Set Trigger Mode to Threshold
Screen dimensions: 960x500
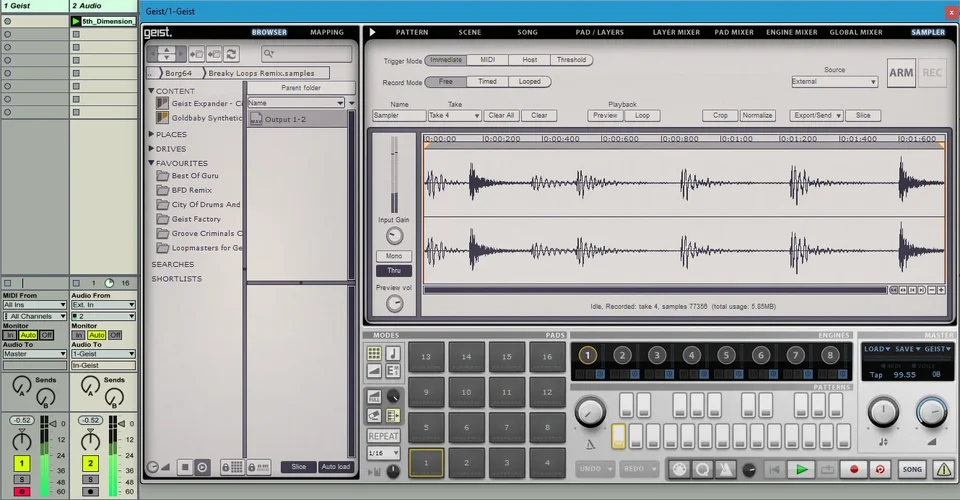coord(571,60)
